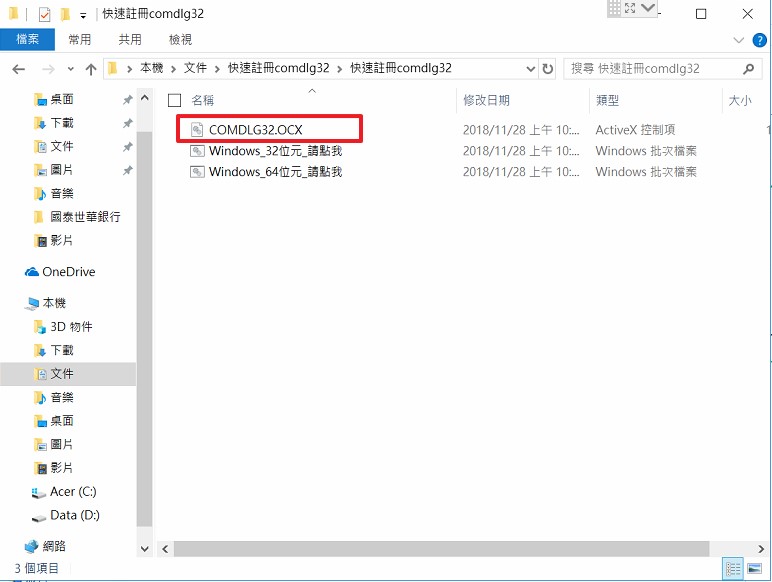Screen dimensions: 772x582
Task: Click the Back navigation arrow
Action: tap(19, 69)
